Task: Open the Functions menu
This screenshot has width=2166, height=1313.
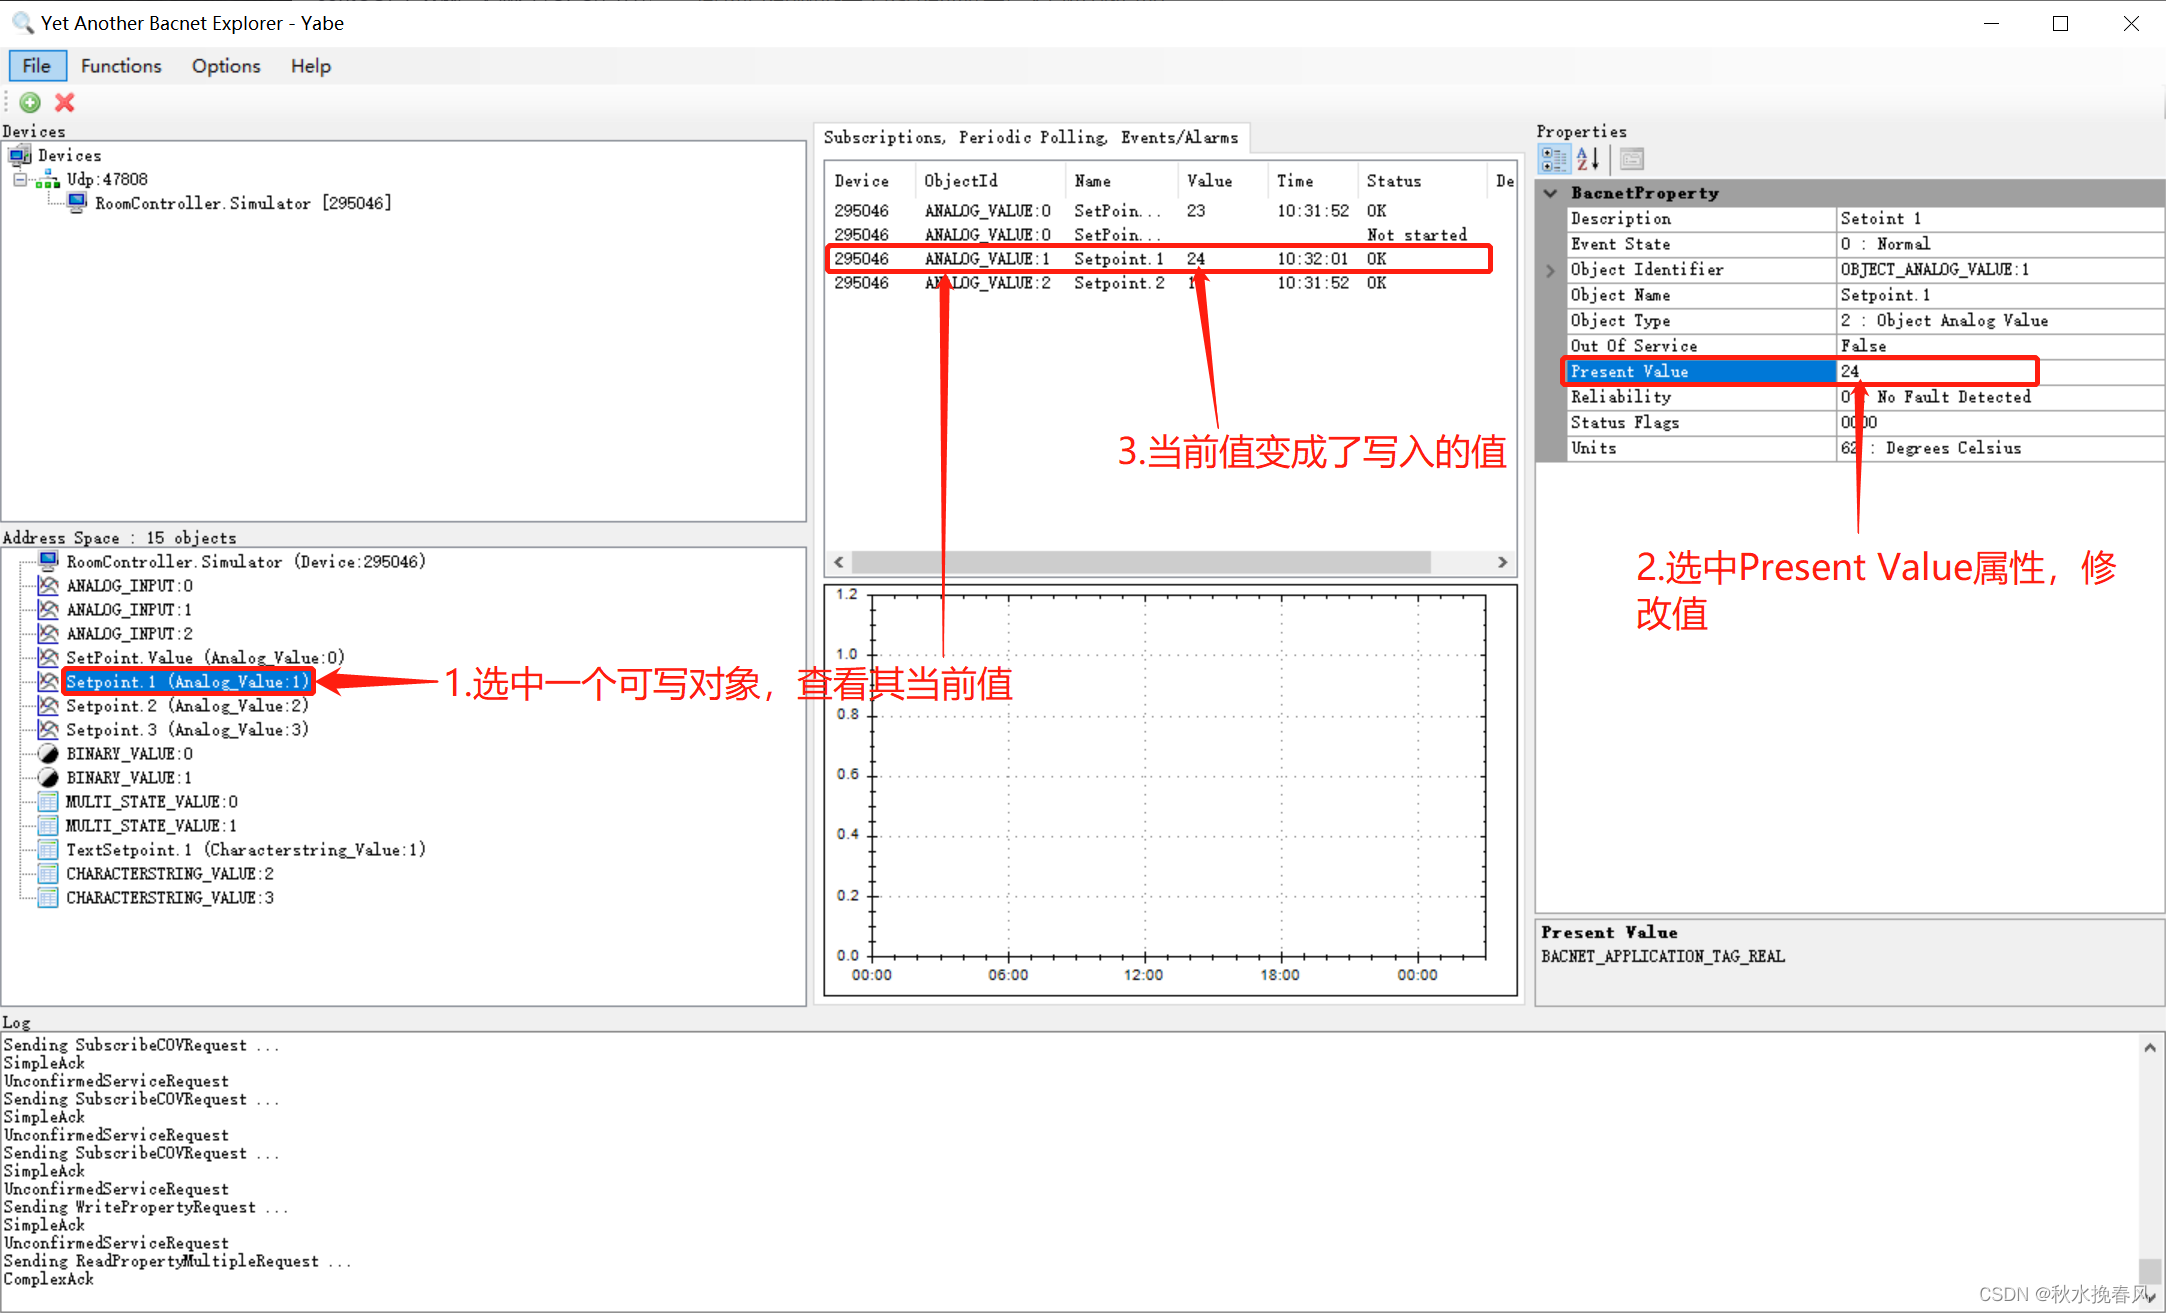Action: (120, 65)
